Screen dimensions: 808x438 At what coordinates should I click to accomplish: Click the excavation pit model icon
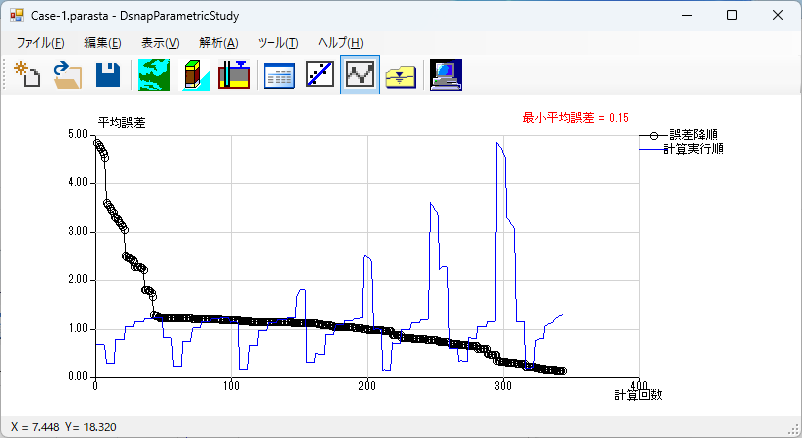tap(234, 75)
